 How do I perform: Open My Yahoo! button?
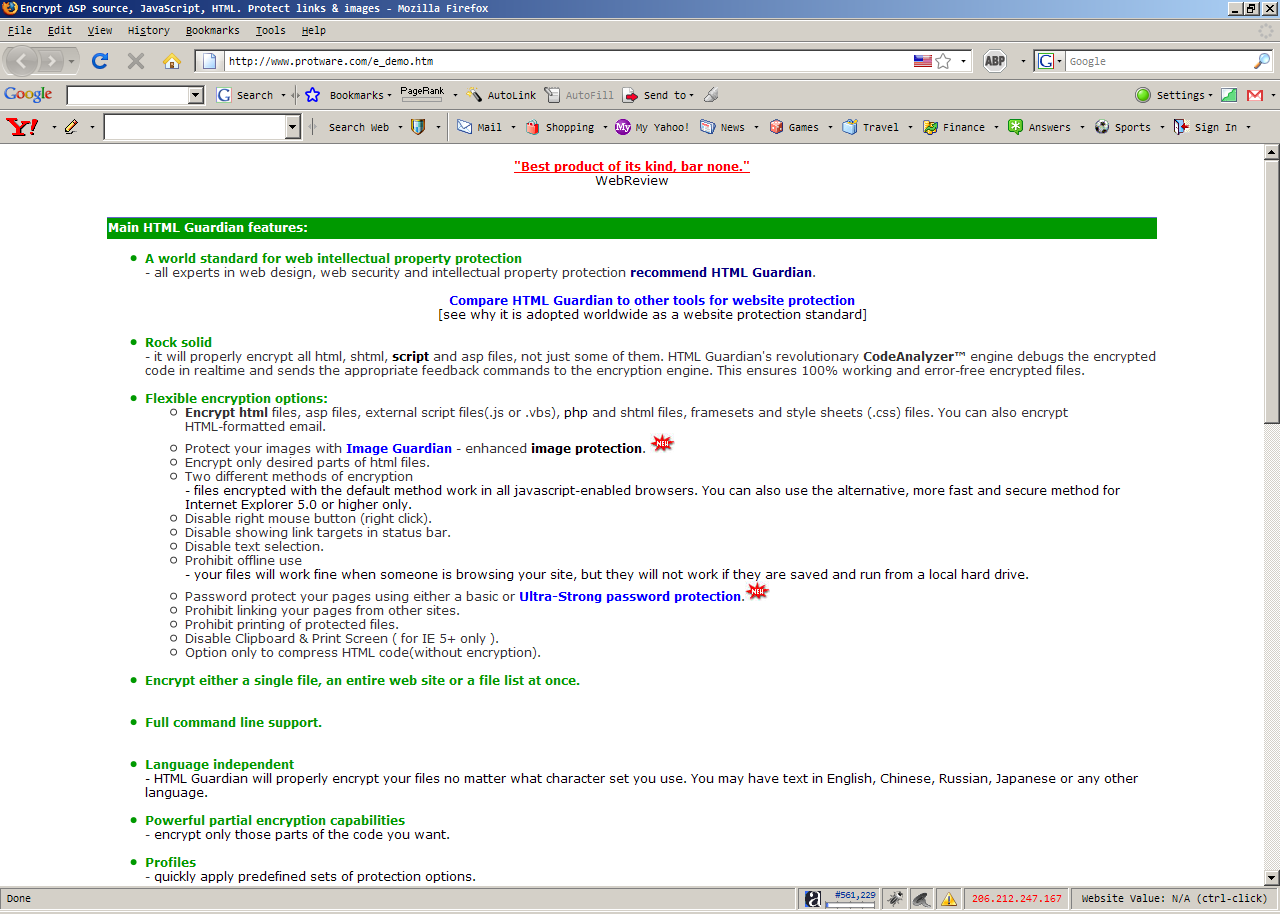[652, 127]
